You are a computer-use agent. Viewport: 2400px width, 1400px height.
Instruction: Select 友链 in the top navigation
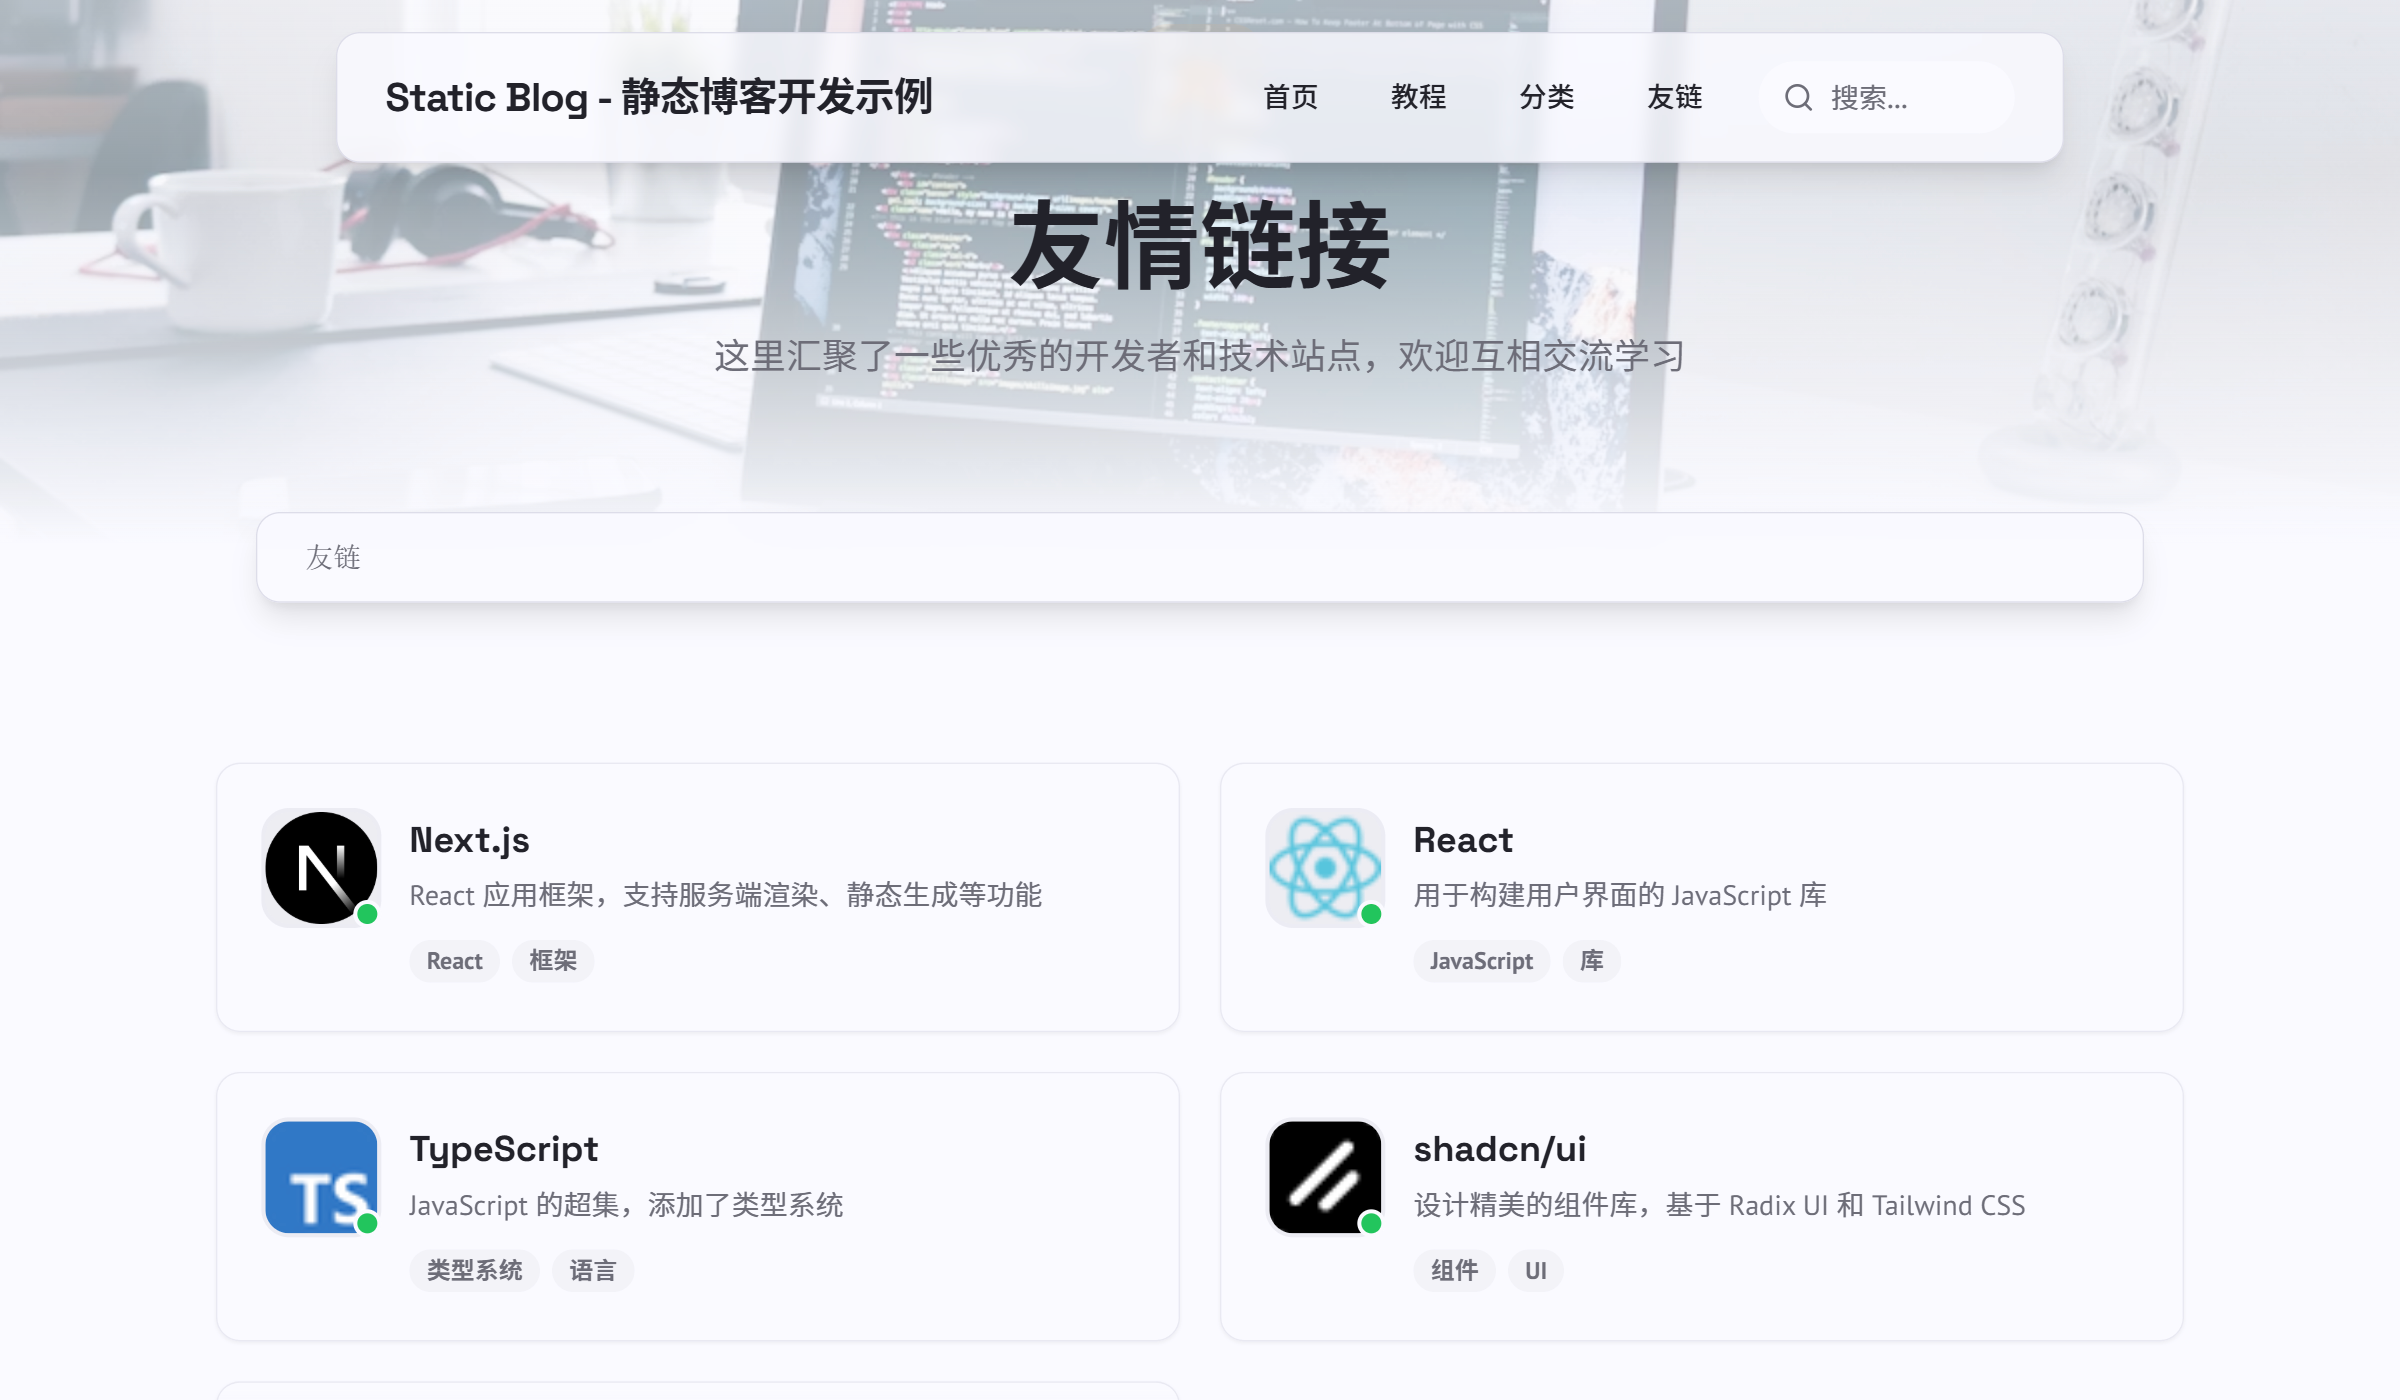coord(1674,97)
